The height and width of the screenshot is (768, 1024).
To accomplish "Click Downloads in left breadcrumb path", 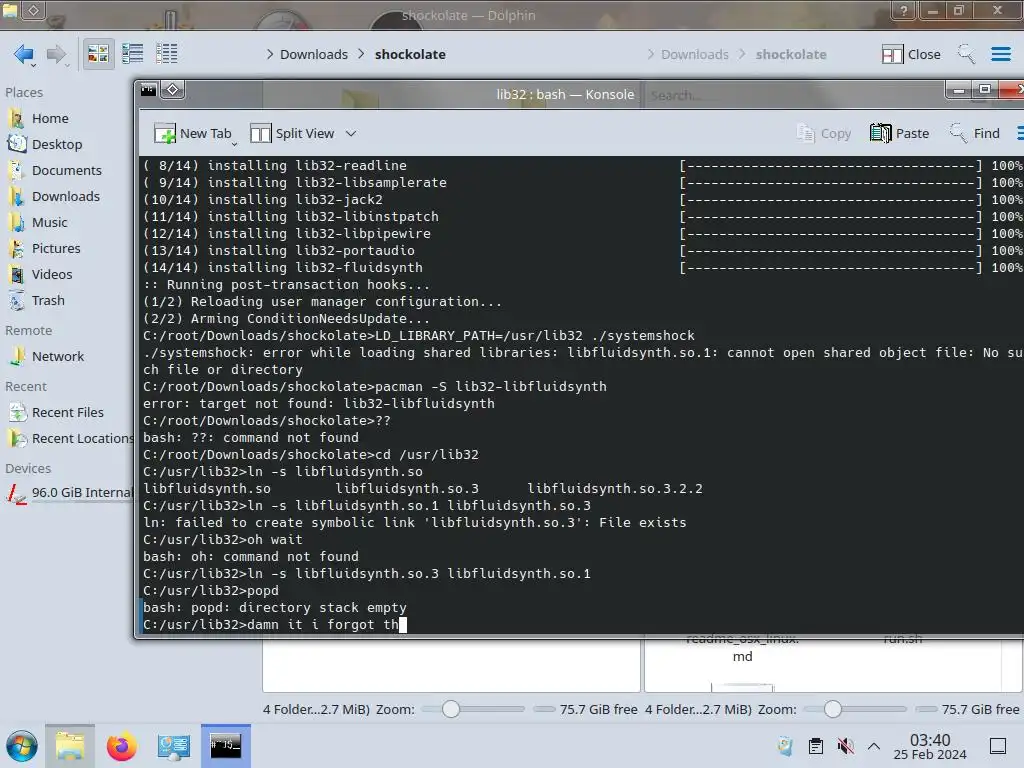I will (313, 54).
